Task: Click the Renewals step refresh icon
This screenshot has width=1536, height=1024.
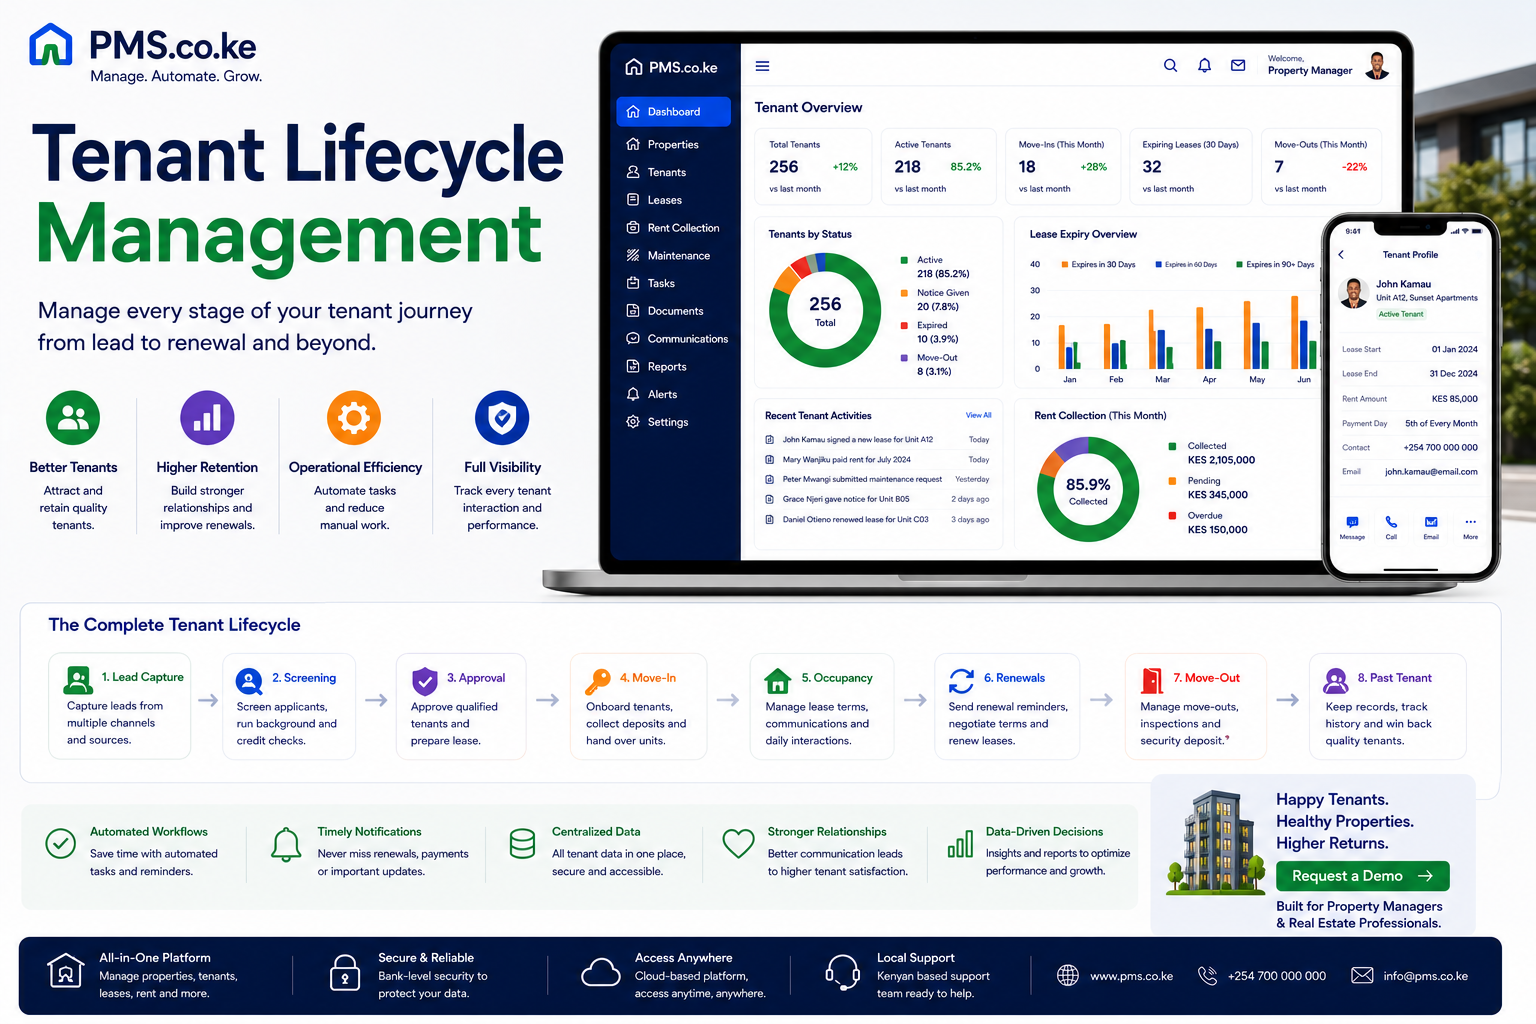Action: (961, 681)
